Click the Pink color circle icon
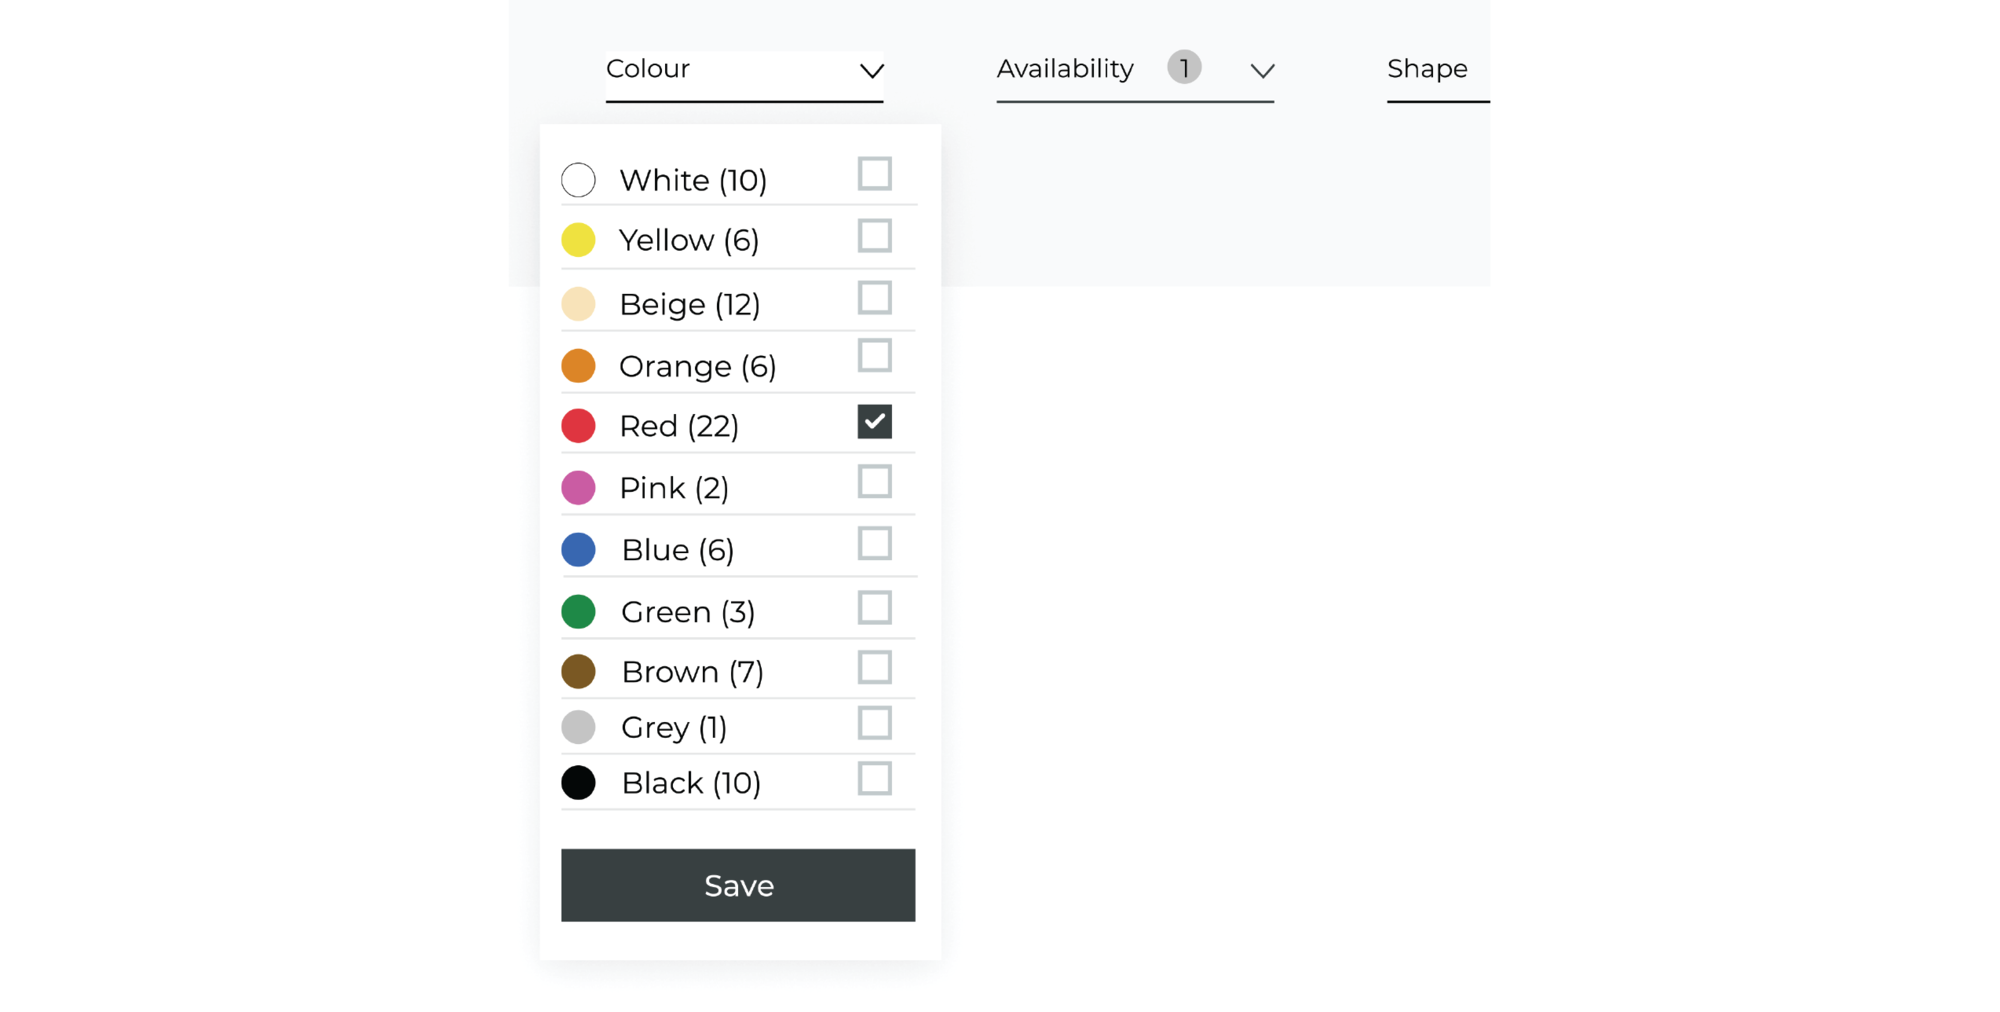Image resolution: width=2000 pixels, height=1012 pixels. (x=578, y=488)
